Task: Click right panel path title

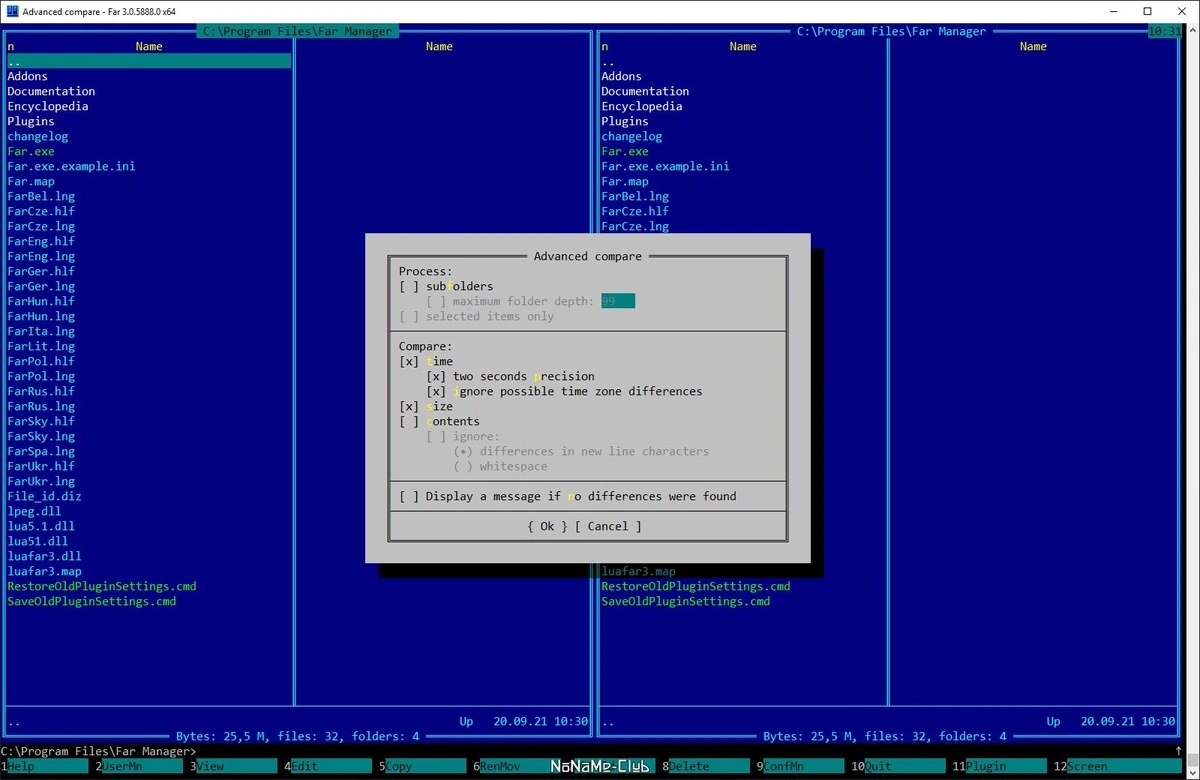Action: coord(891,31)
